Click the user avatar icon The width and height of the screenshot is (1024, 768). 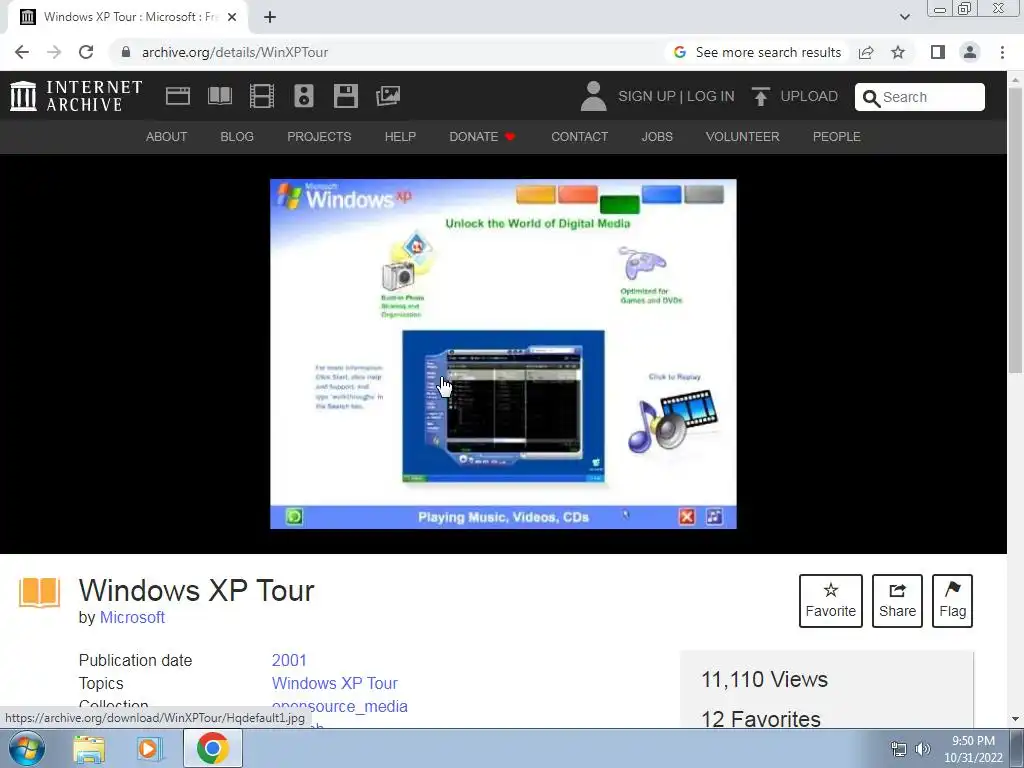[x=593, y=96]
